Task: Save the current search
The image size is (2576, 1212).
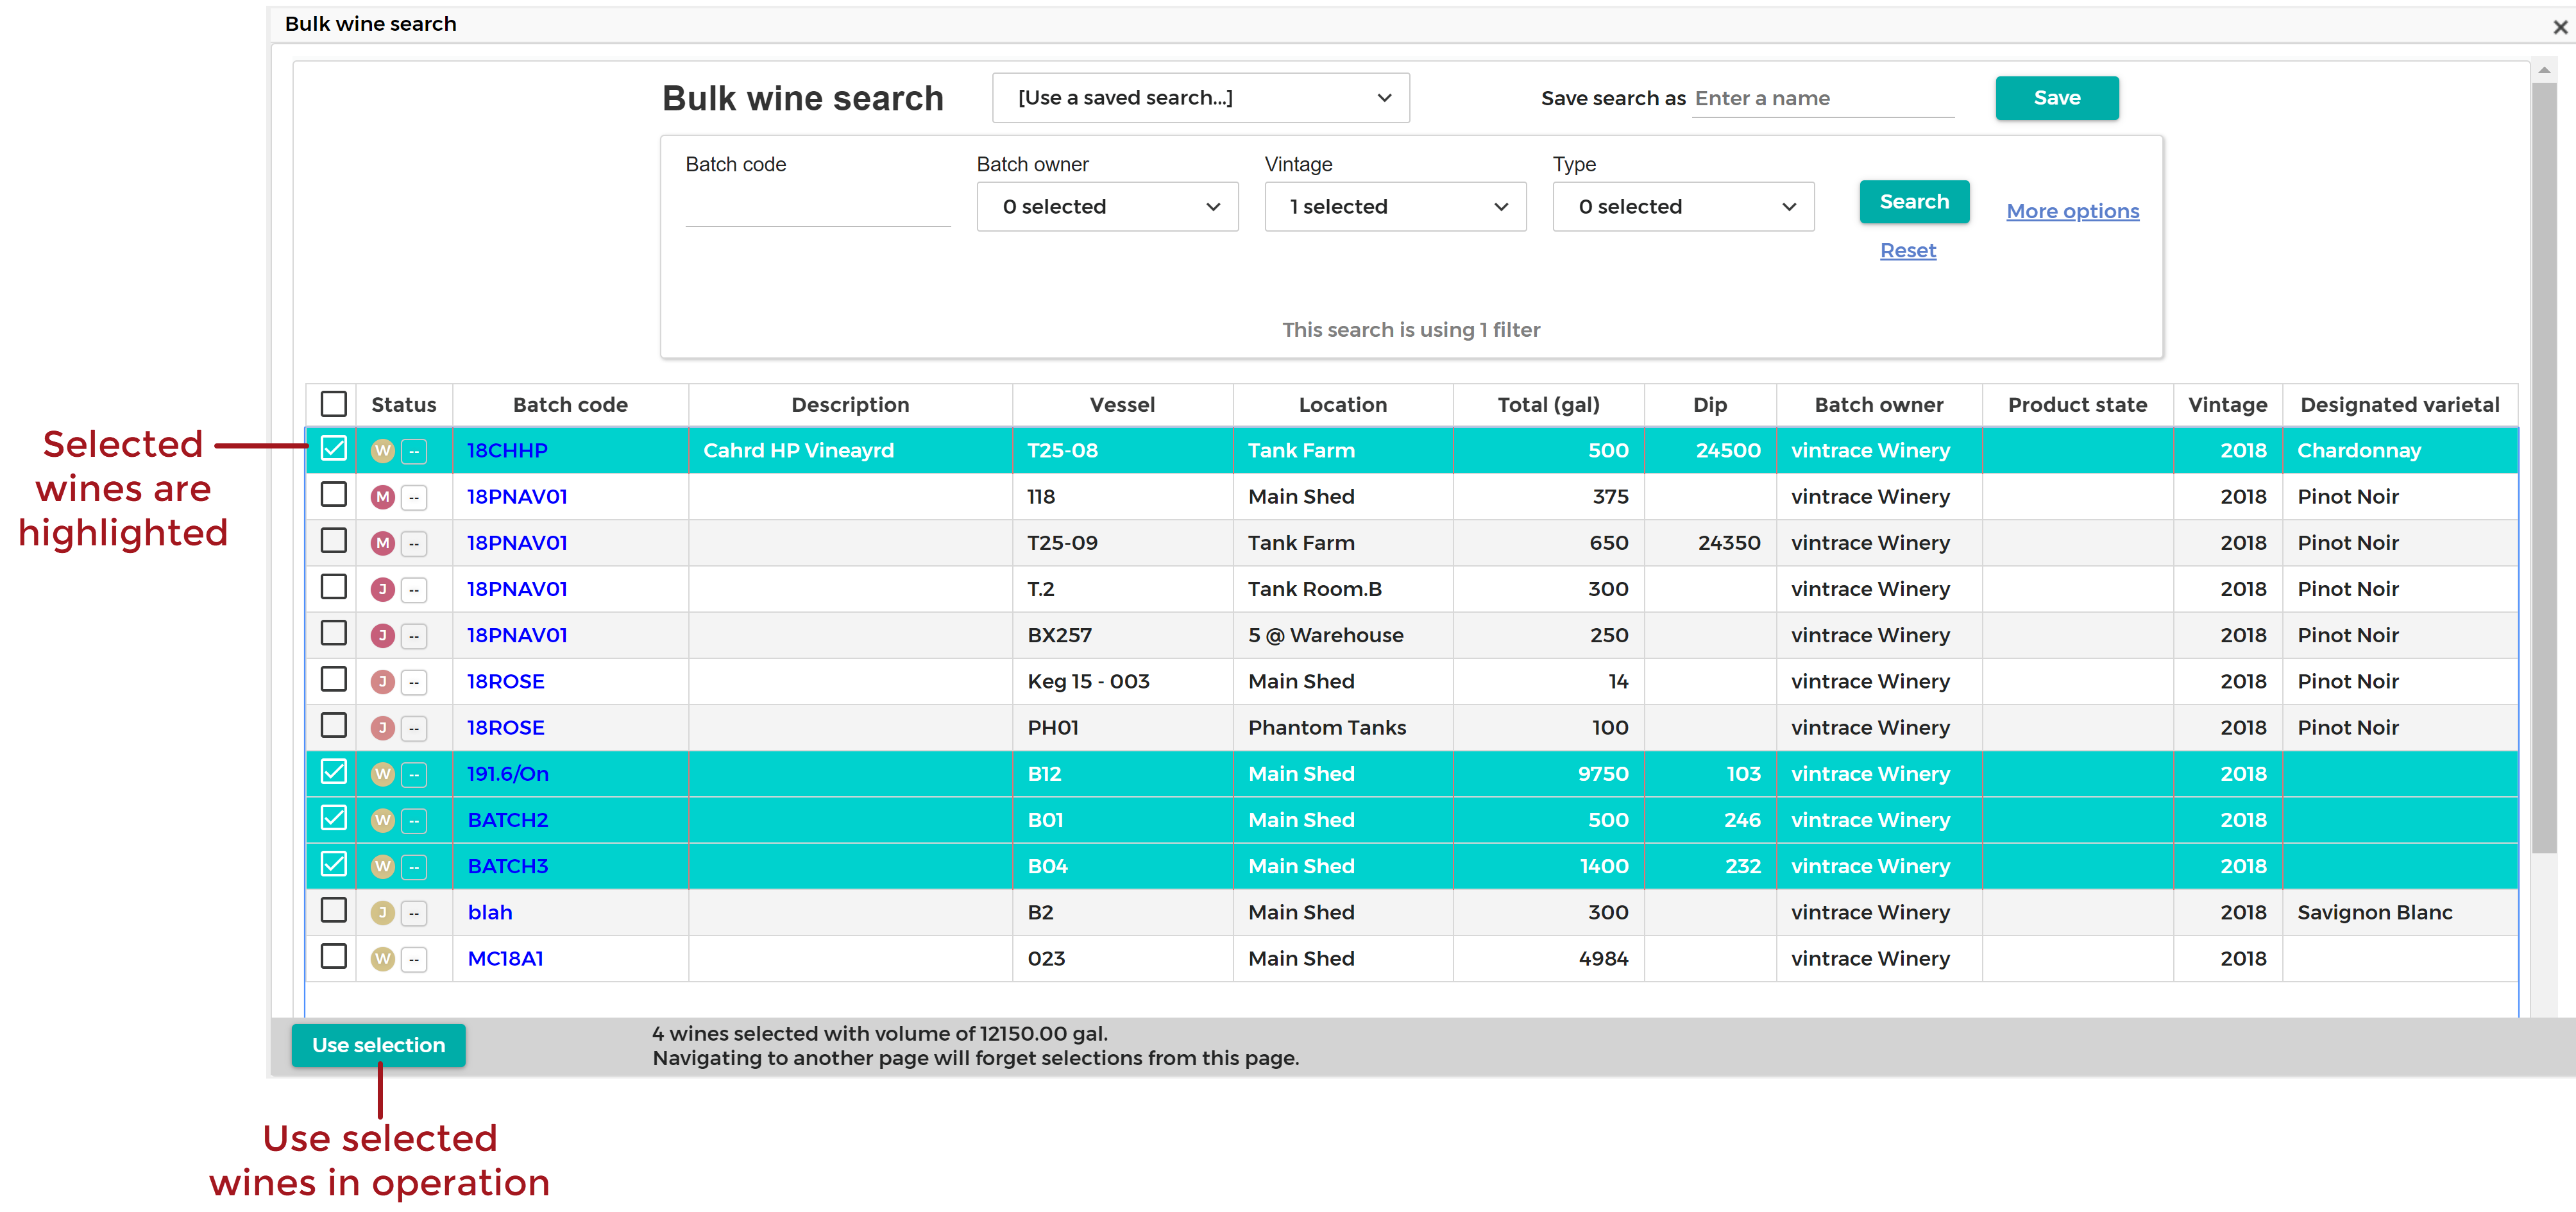Action: pos(2056,98)
